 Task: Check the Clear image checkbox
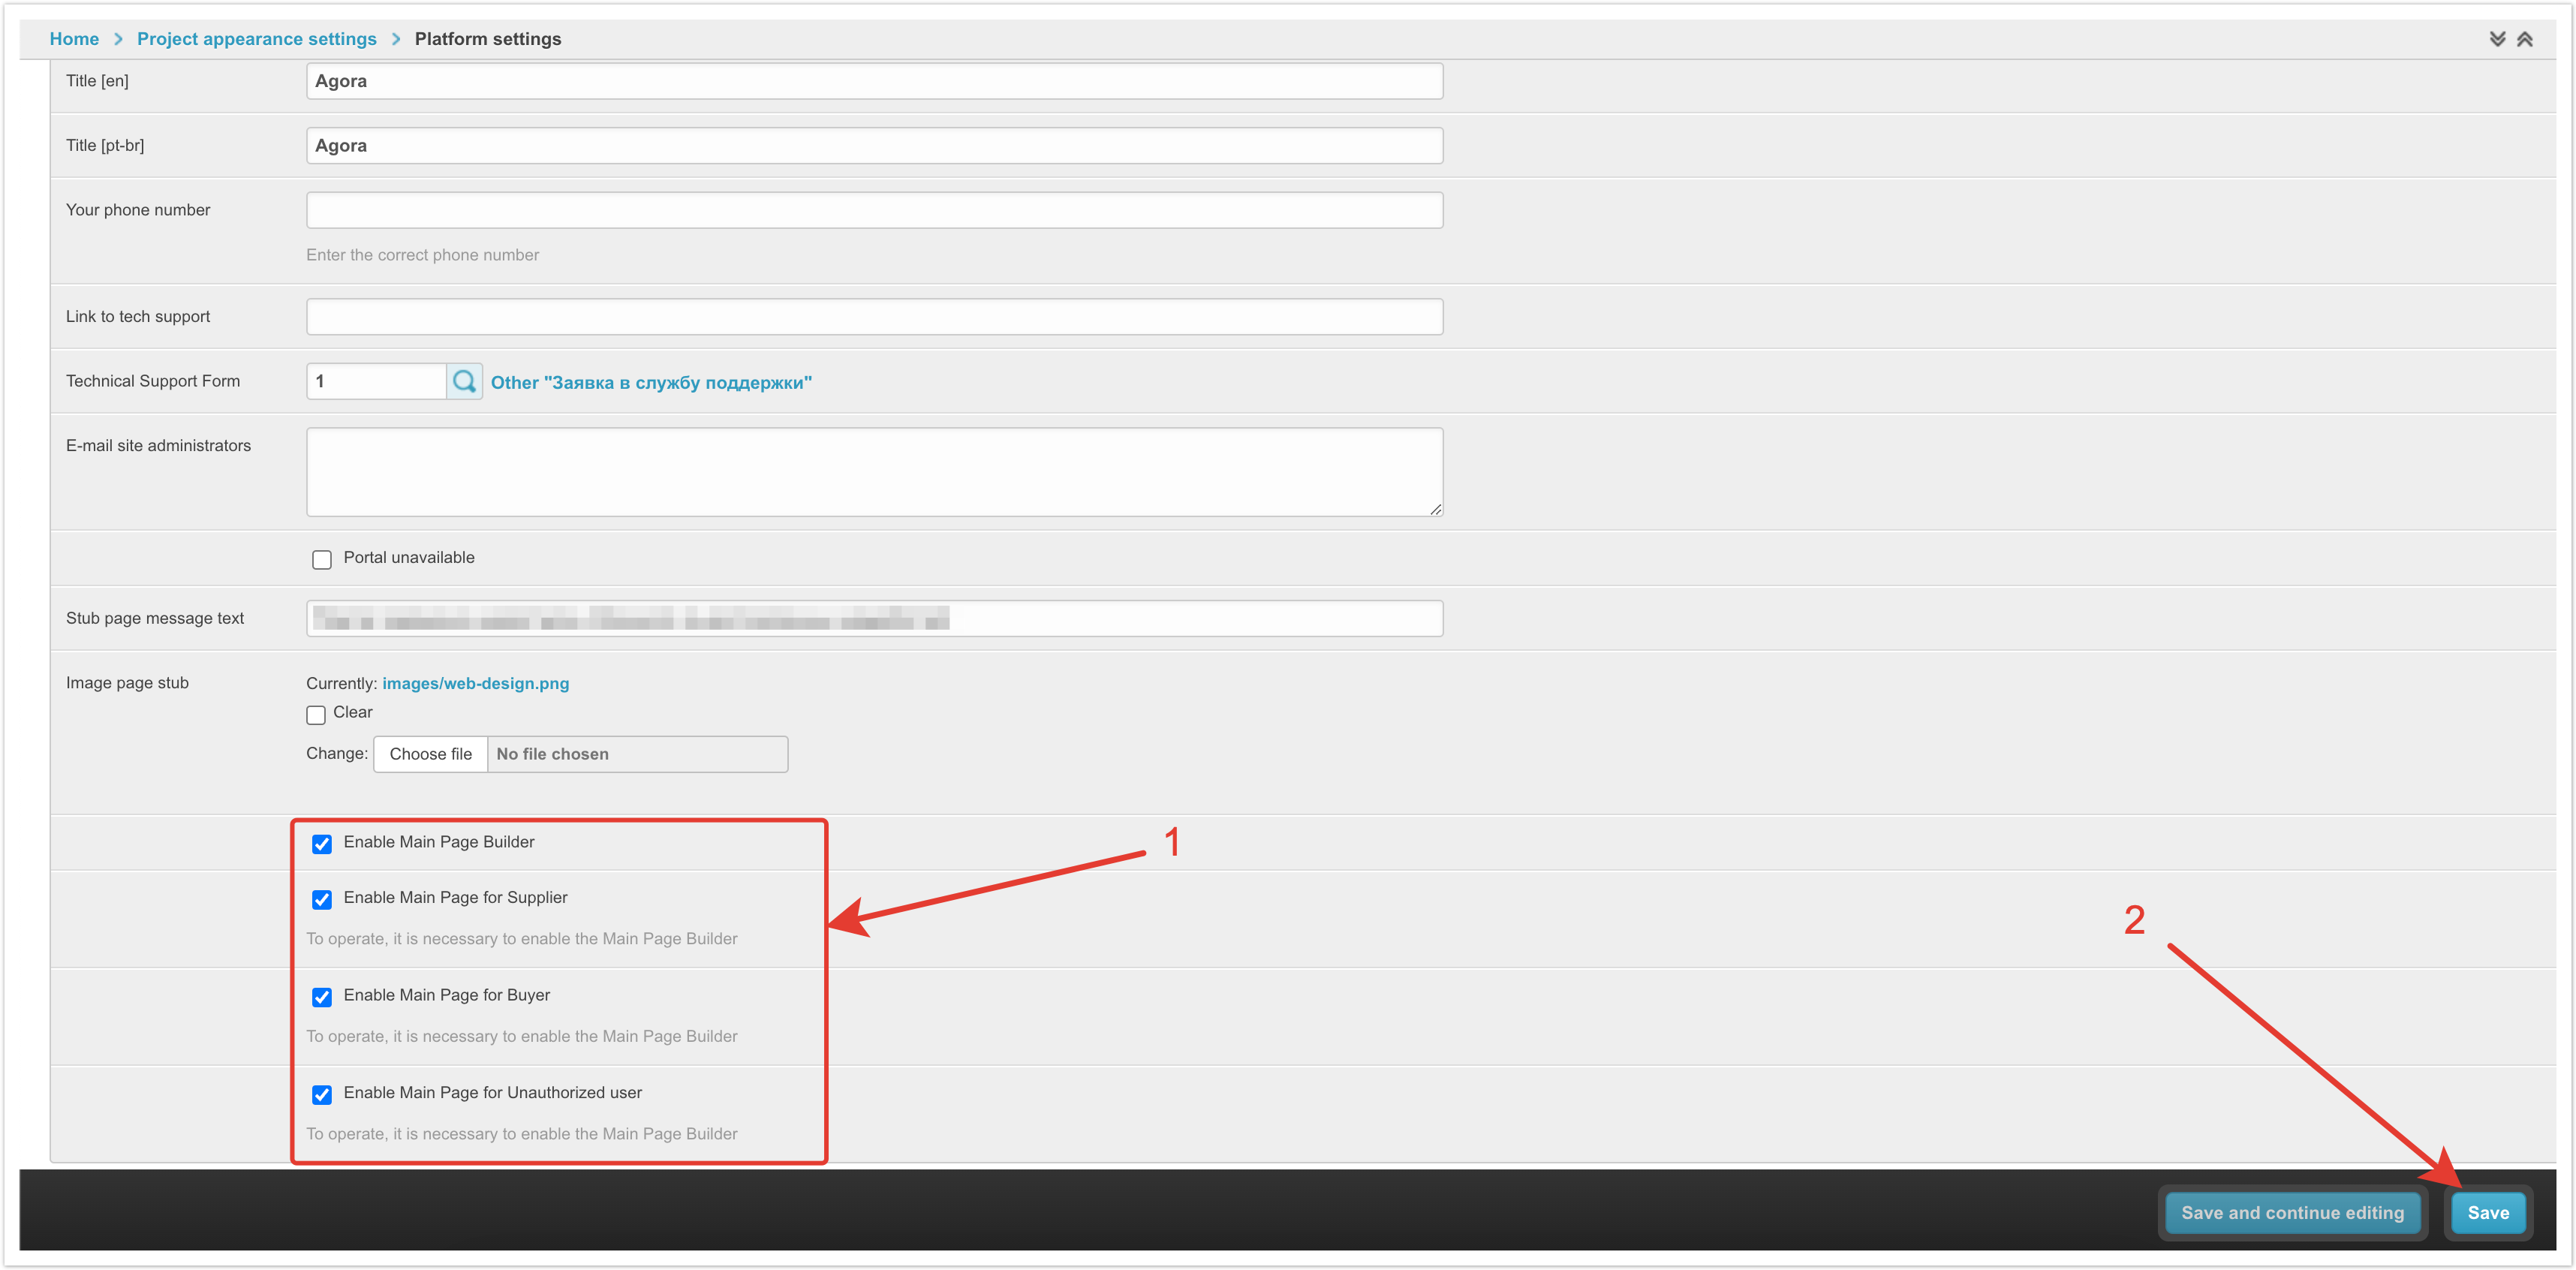(316, 714)
